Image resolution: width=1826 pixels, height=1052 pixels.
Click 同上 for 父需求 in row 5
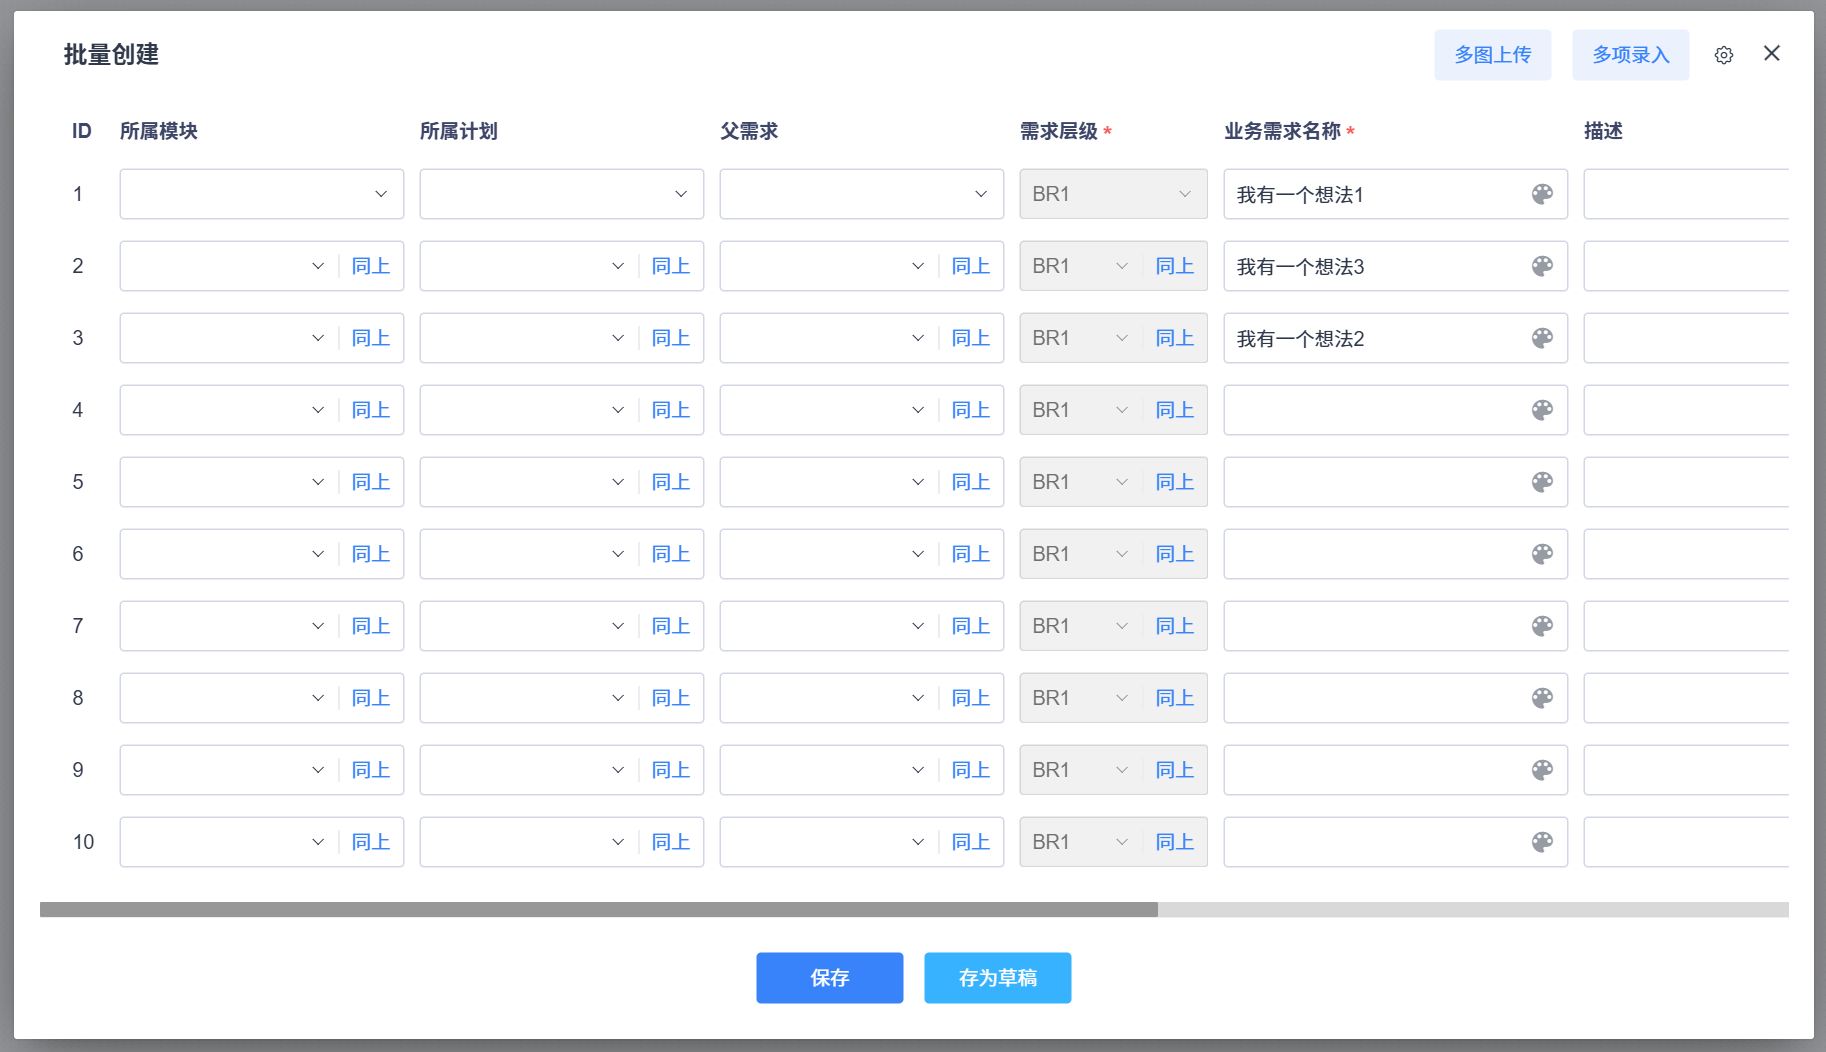(971, 482)
